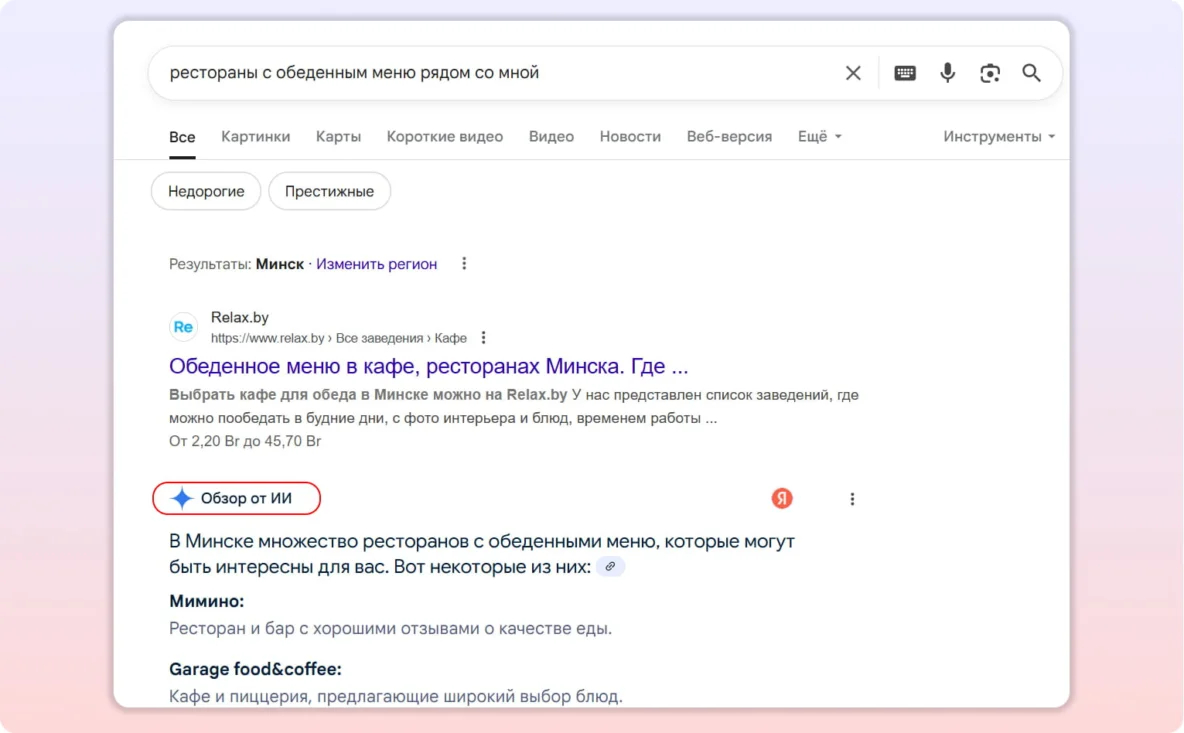Viewport: 1184px width, 733px height.
Task: Apply the Престижные filter chip
Action: tap(329, 191)
